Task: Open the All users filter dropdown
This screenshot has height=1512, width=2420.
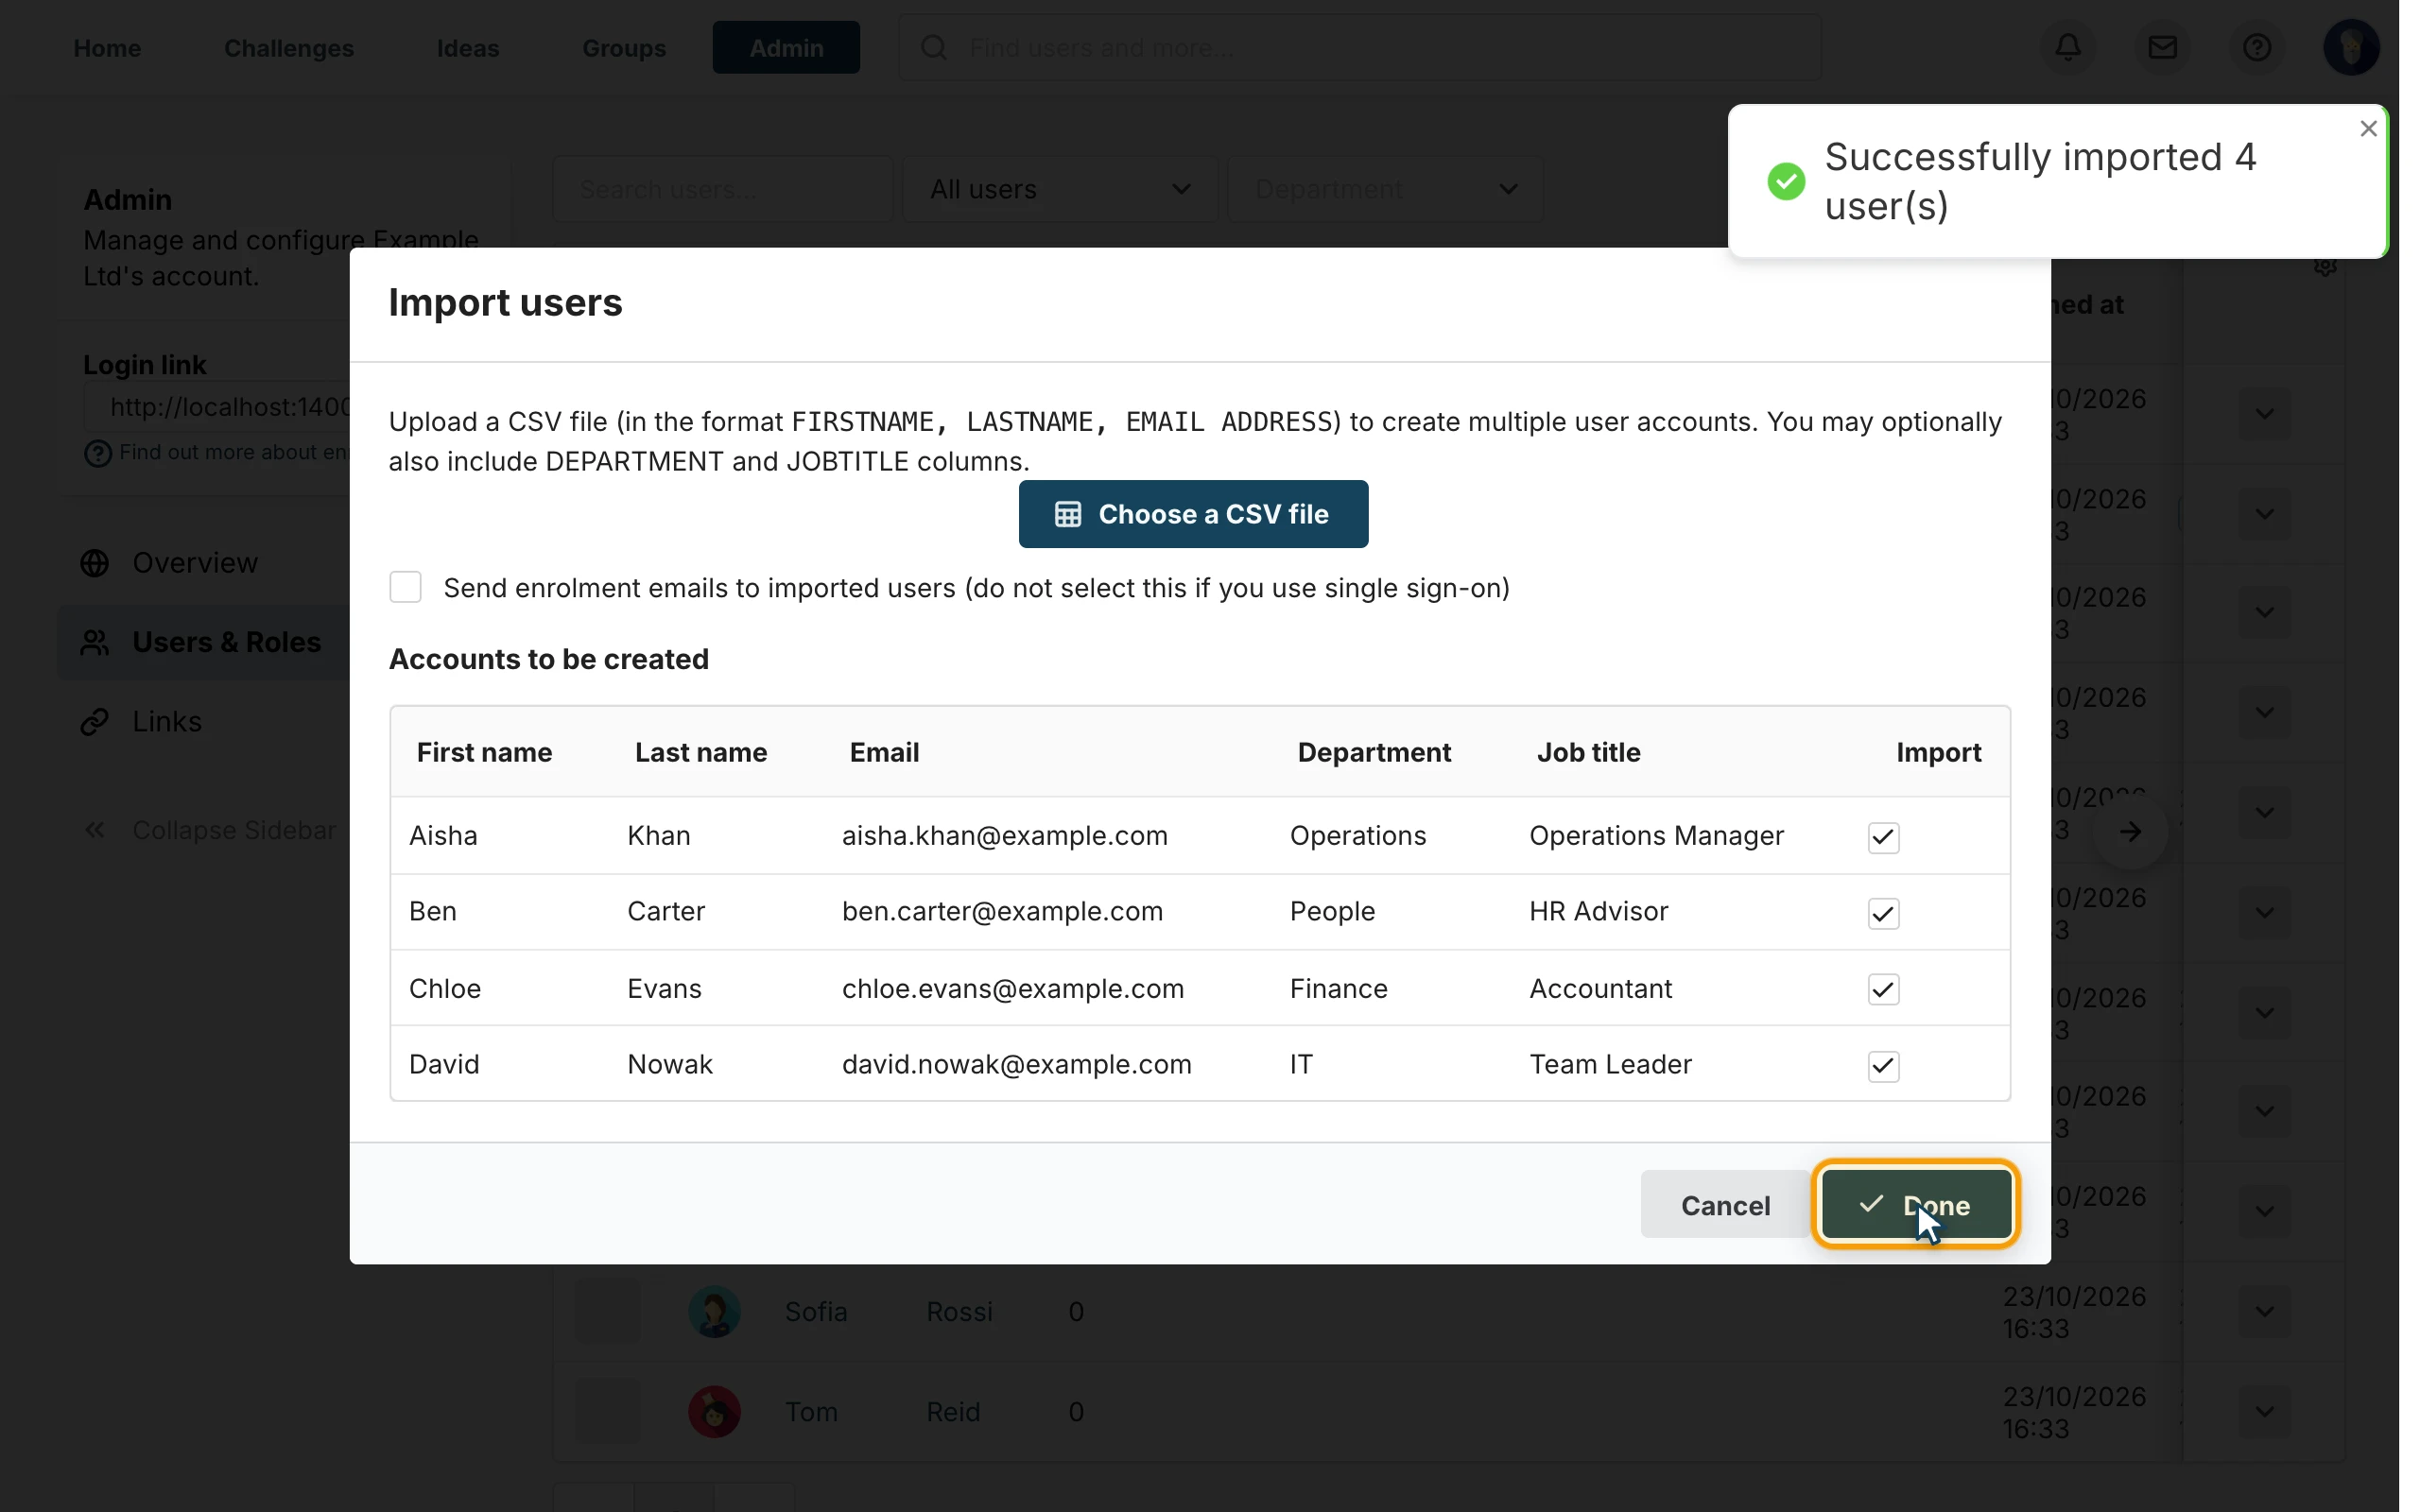Action: (1060, 189)
